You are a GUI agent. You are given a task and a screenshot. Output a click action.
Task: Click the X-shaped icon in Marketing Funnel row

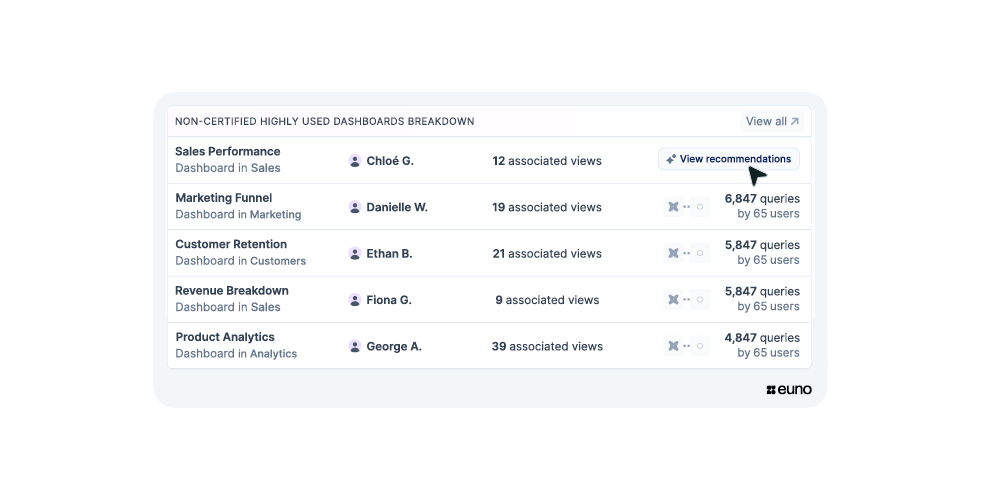673,207
